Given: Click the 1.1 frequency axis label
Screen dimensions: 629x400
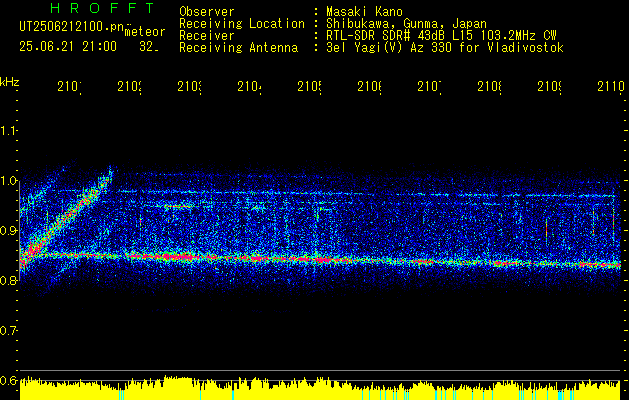Looking at the screenshot, I should [x=8, y=131].
